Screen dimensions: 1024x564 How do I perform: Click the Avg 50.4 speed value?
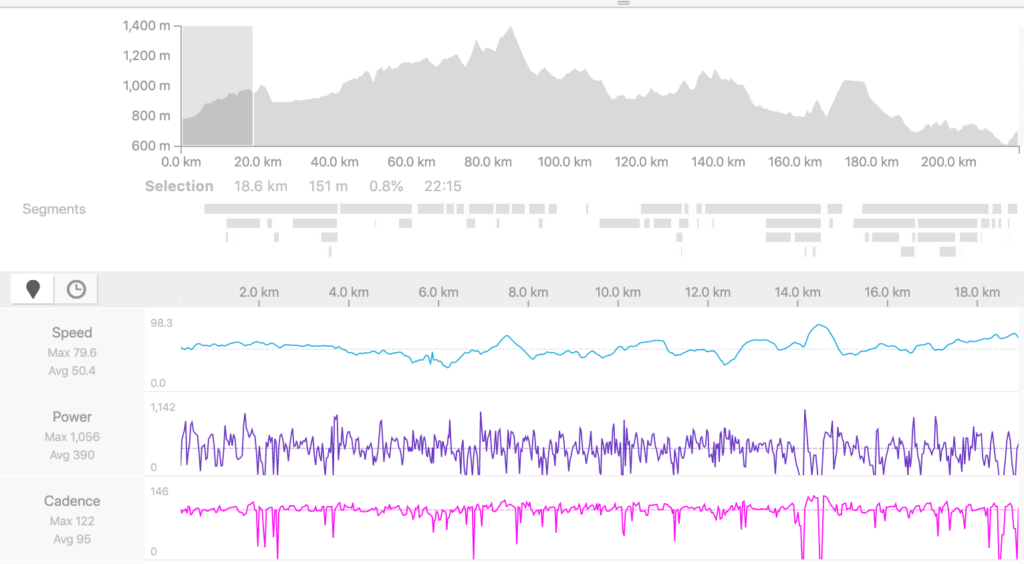click(x=72, y=371)
